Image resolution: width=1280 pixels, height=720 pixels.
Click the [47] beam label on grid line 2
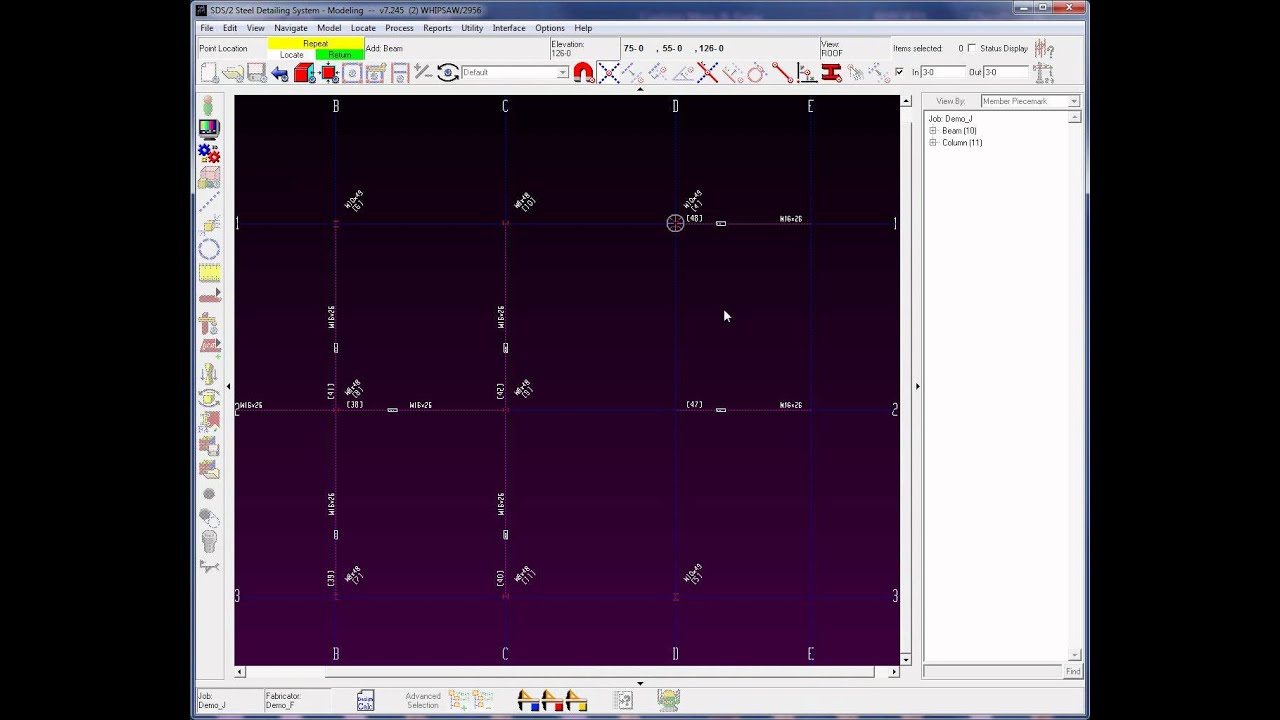(694, 405)
